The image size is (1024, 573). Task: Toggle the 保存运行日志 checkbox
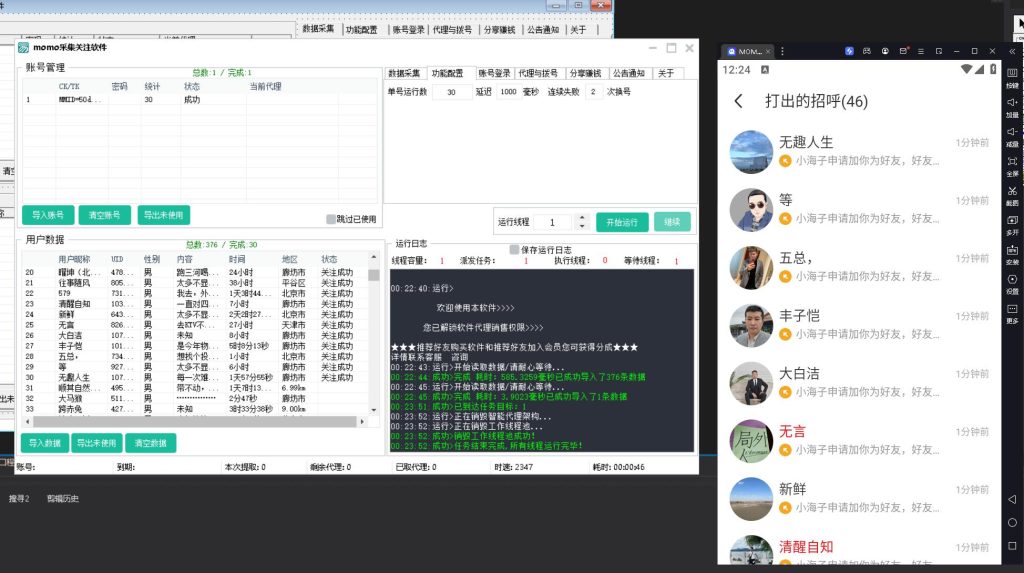515,249
